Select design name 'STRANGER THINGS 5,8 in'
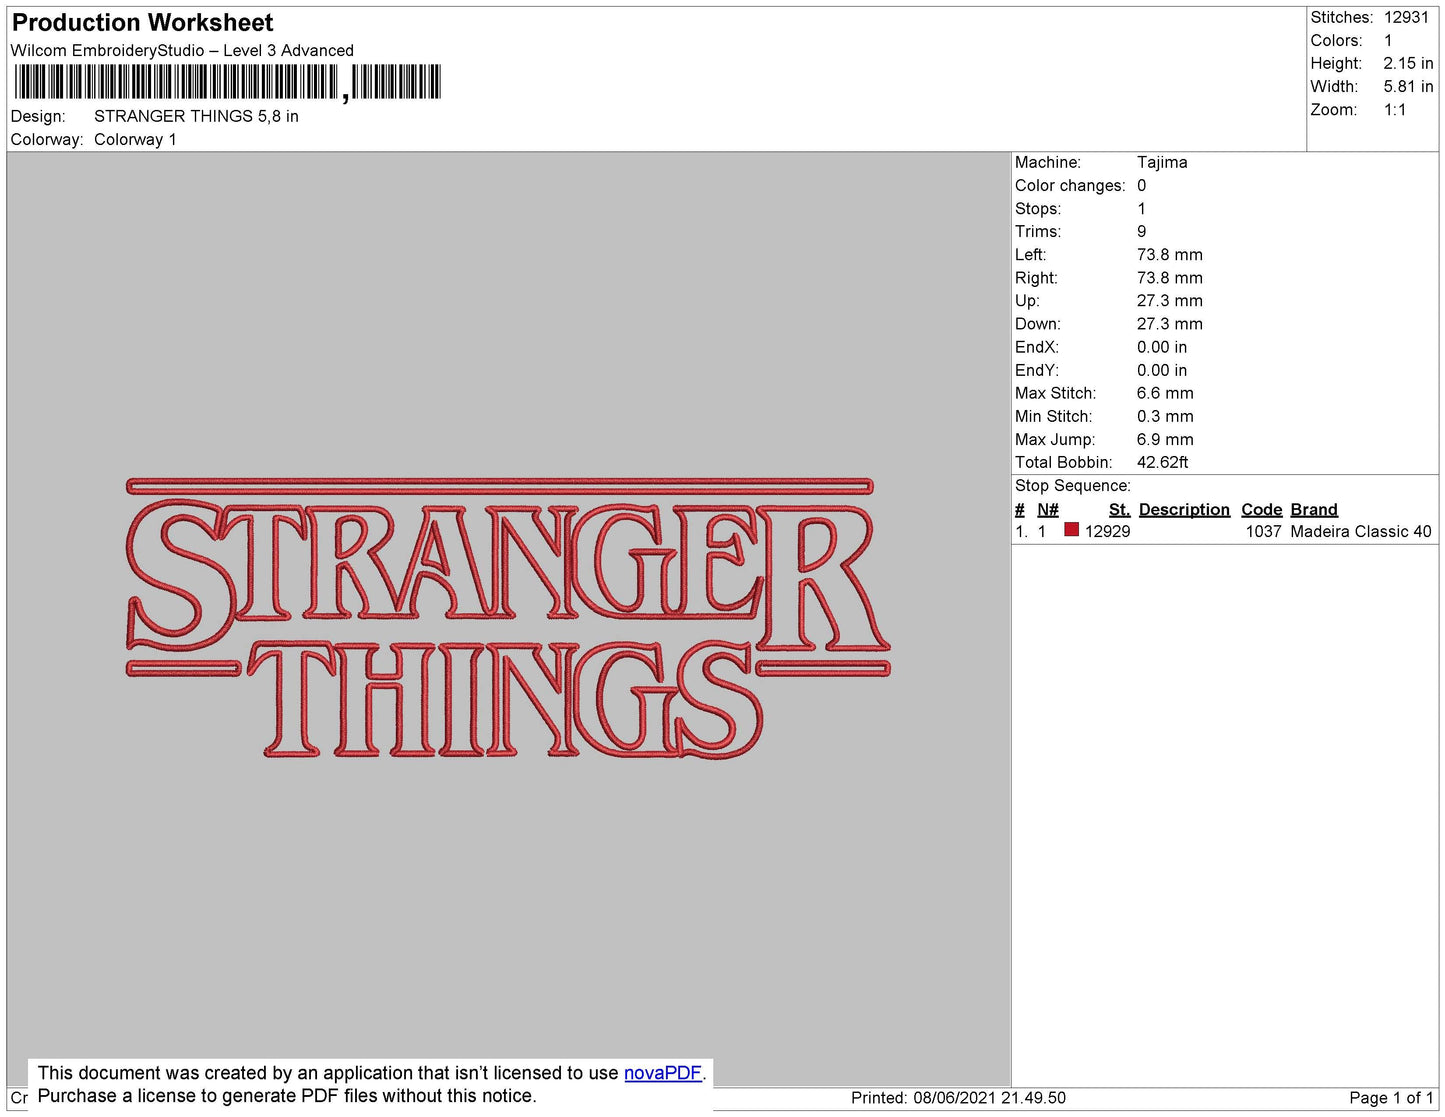This screenshot has width=1445, height=1117. [196, 116]
